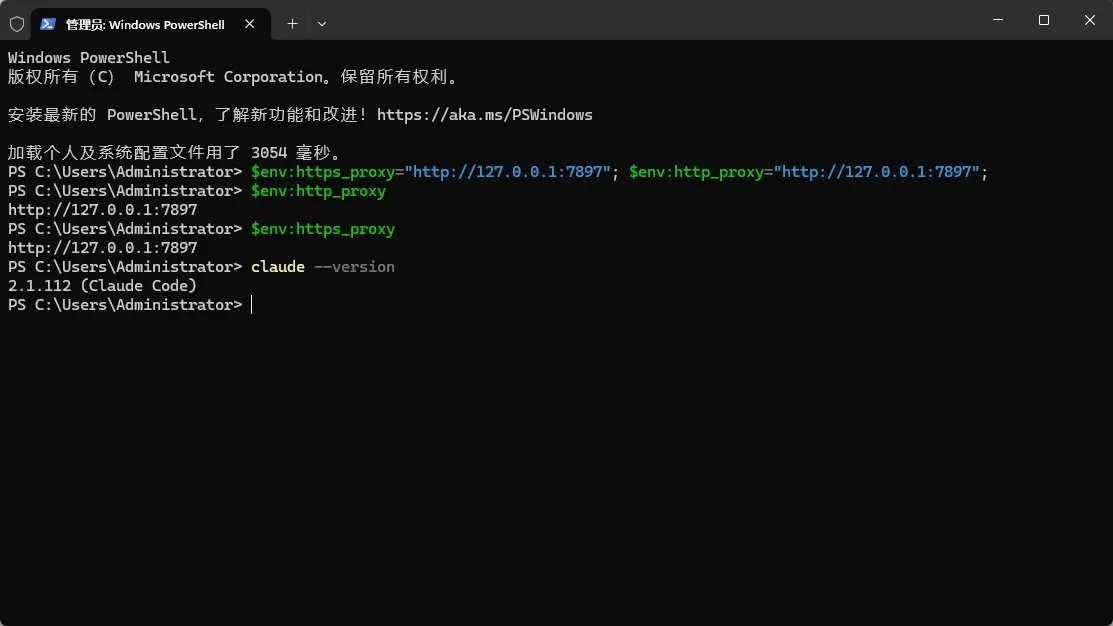Click the Microsoft Corporation copyright line
Image resolution: width=1113 pixels, height=626 pixels.
click(233, 77)
